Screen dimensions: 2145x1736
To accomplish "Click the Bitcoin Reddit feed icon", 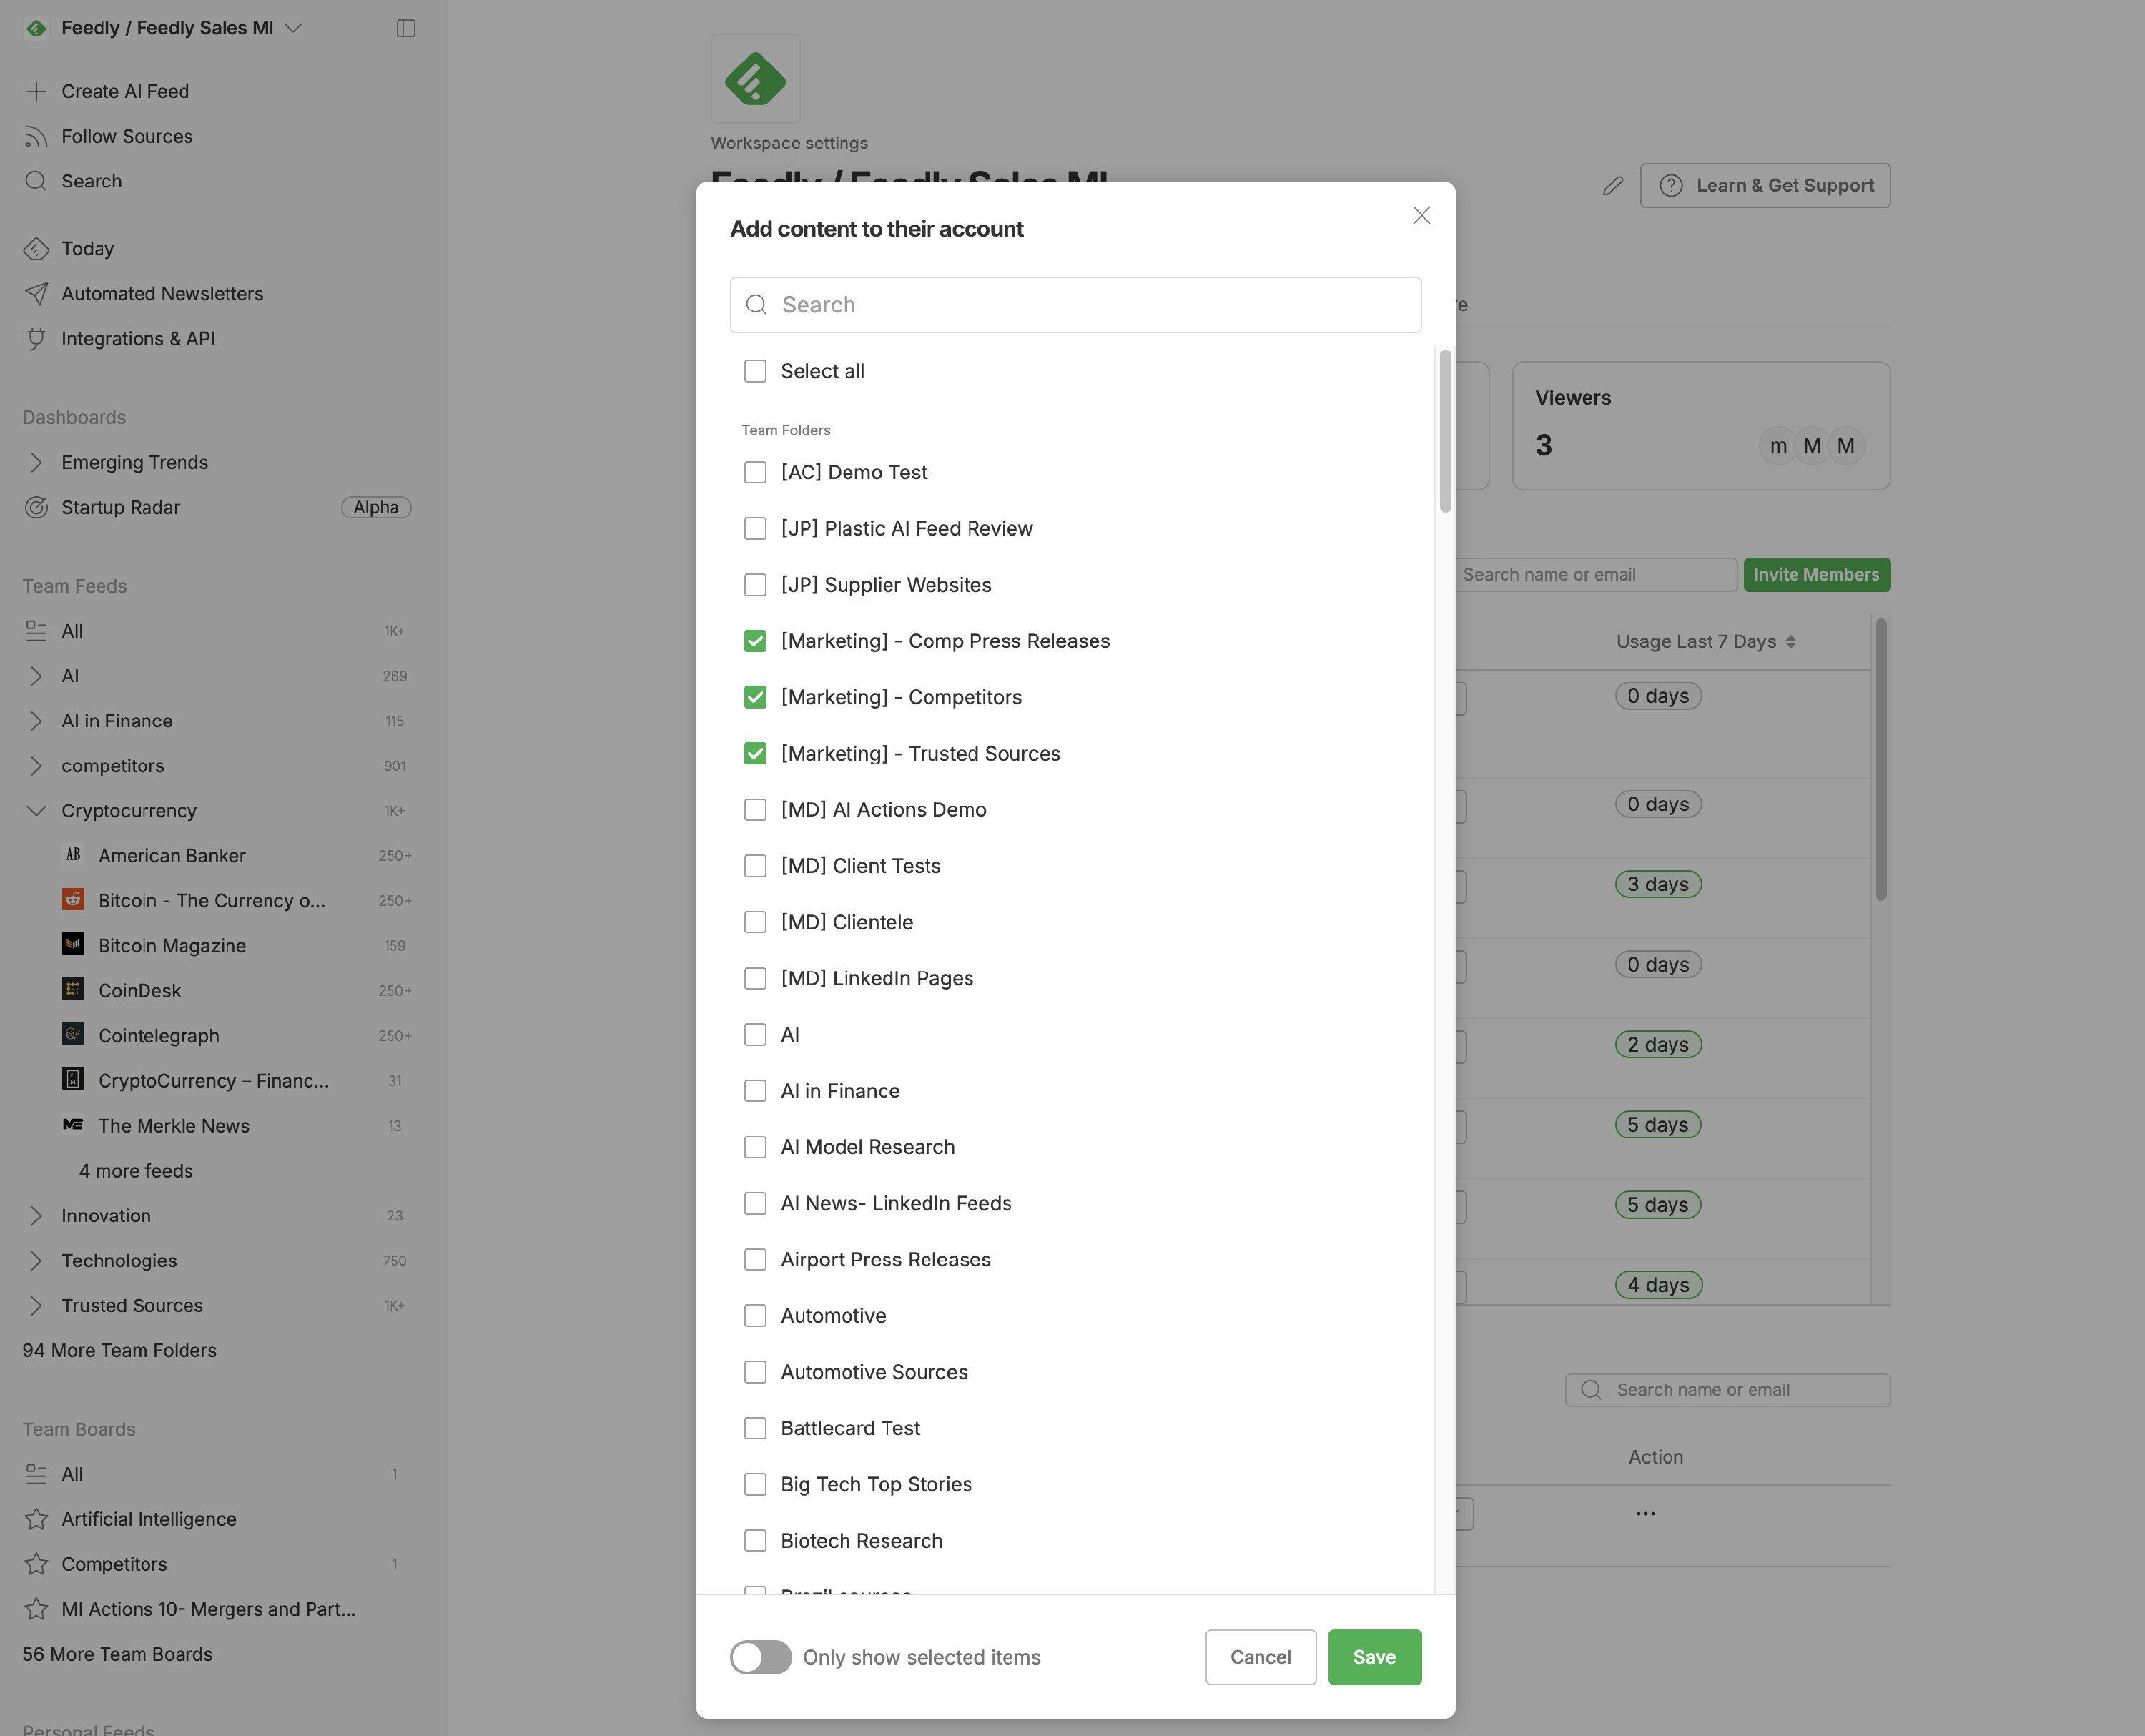I will [x=73, y=900].
